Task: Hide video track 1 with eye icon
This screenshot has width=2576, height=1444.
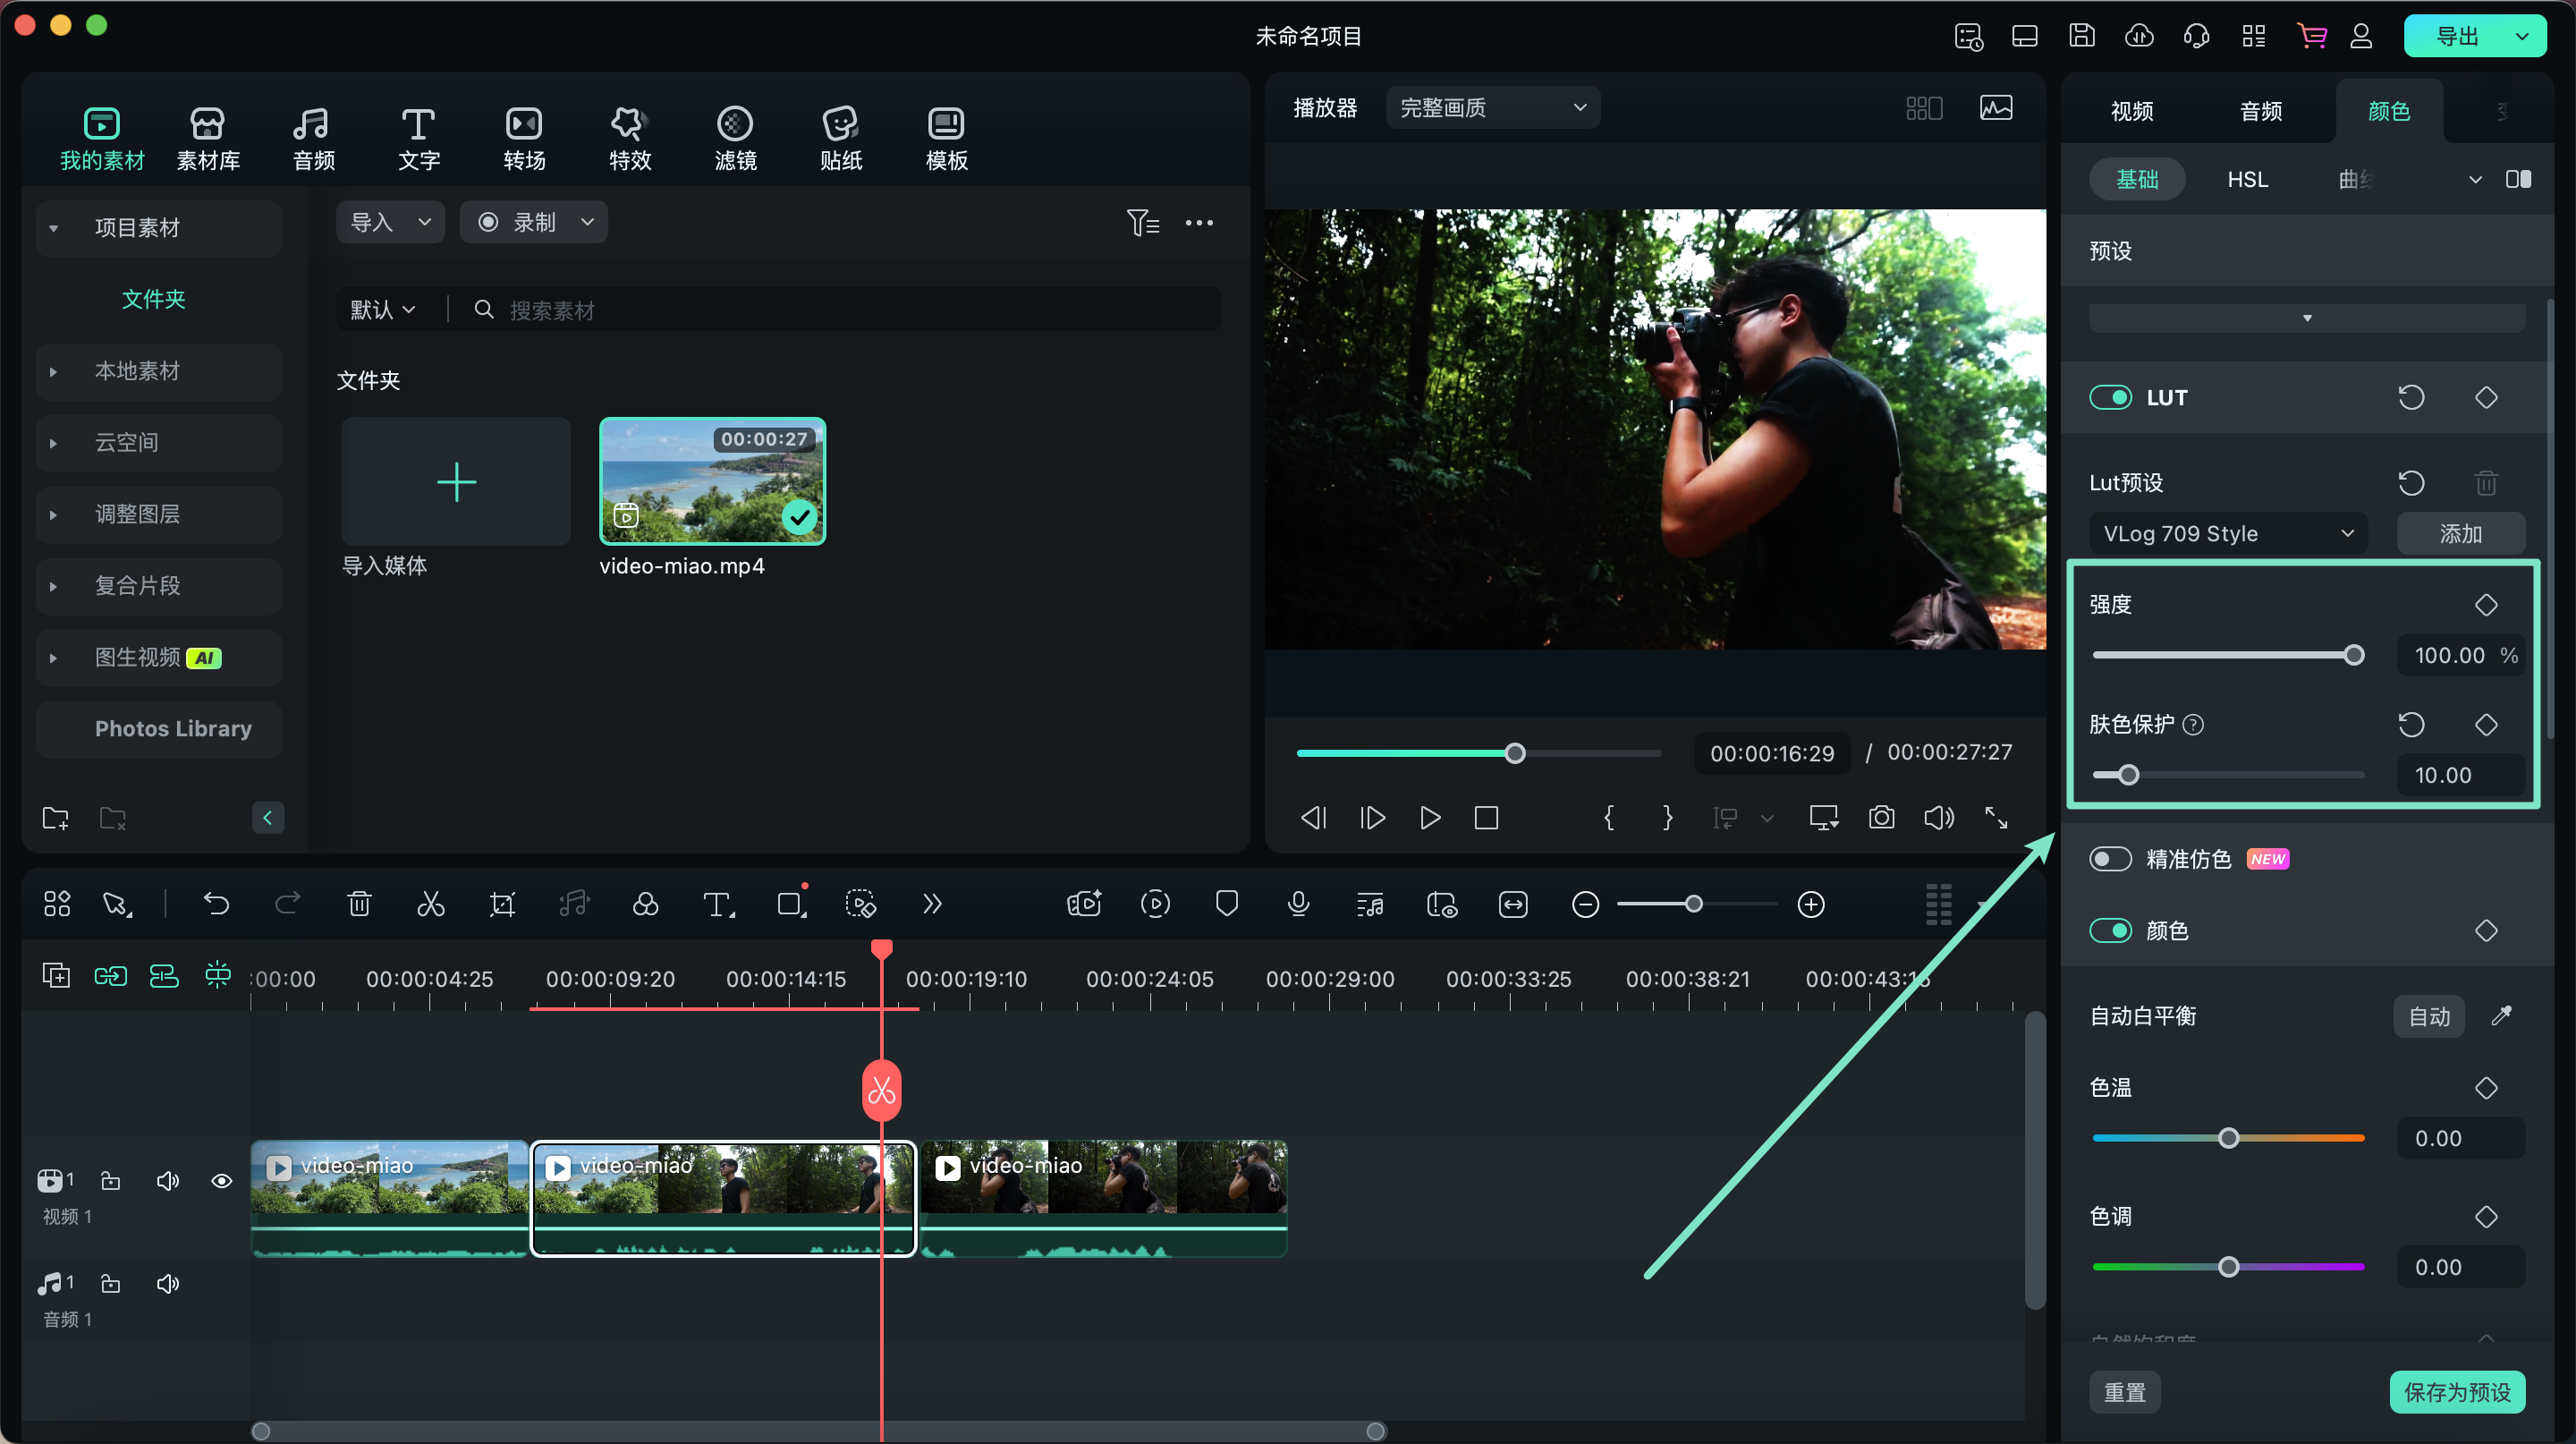Action: click(222, 1181)
